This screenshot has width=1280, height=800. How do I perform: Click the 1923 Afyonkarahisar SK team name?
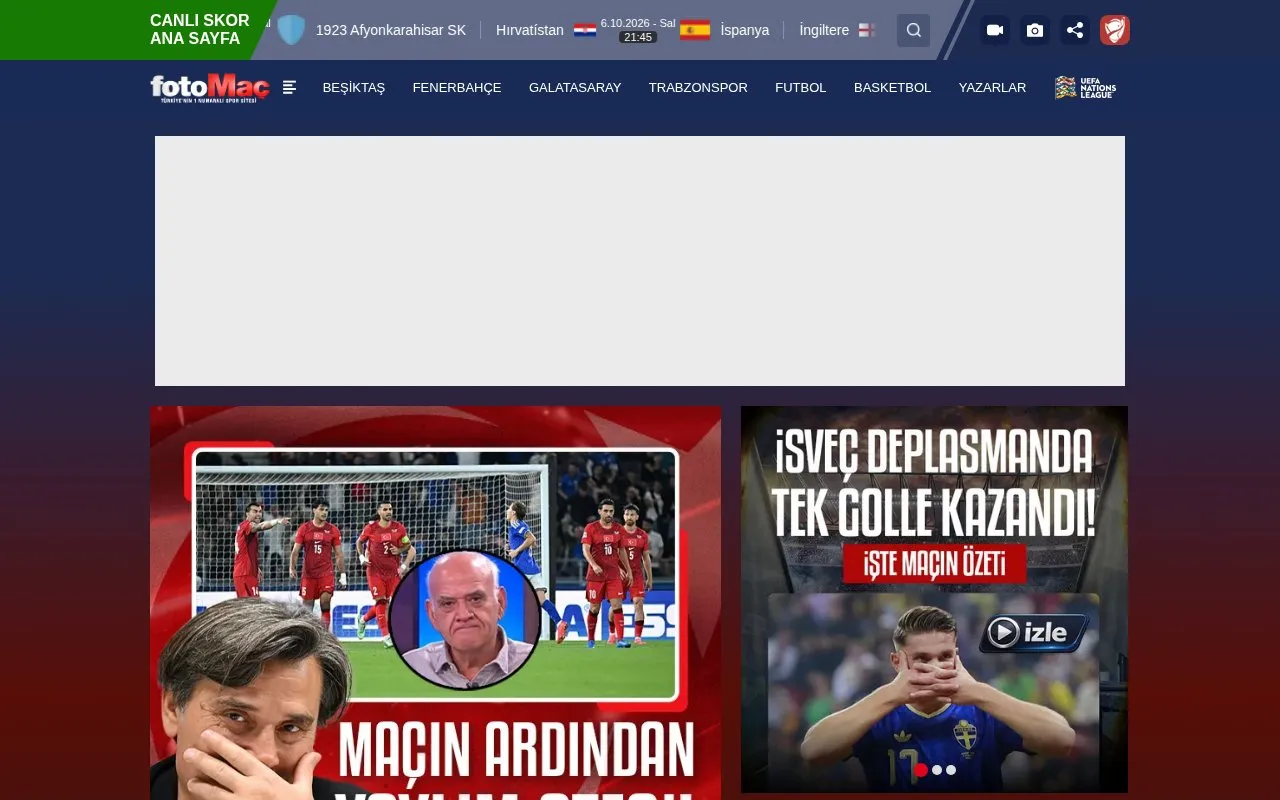pyautogui.click(x=391, y=30)
